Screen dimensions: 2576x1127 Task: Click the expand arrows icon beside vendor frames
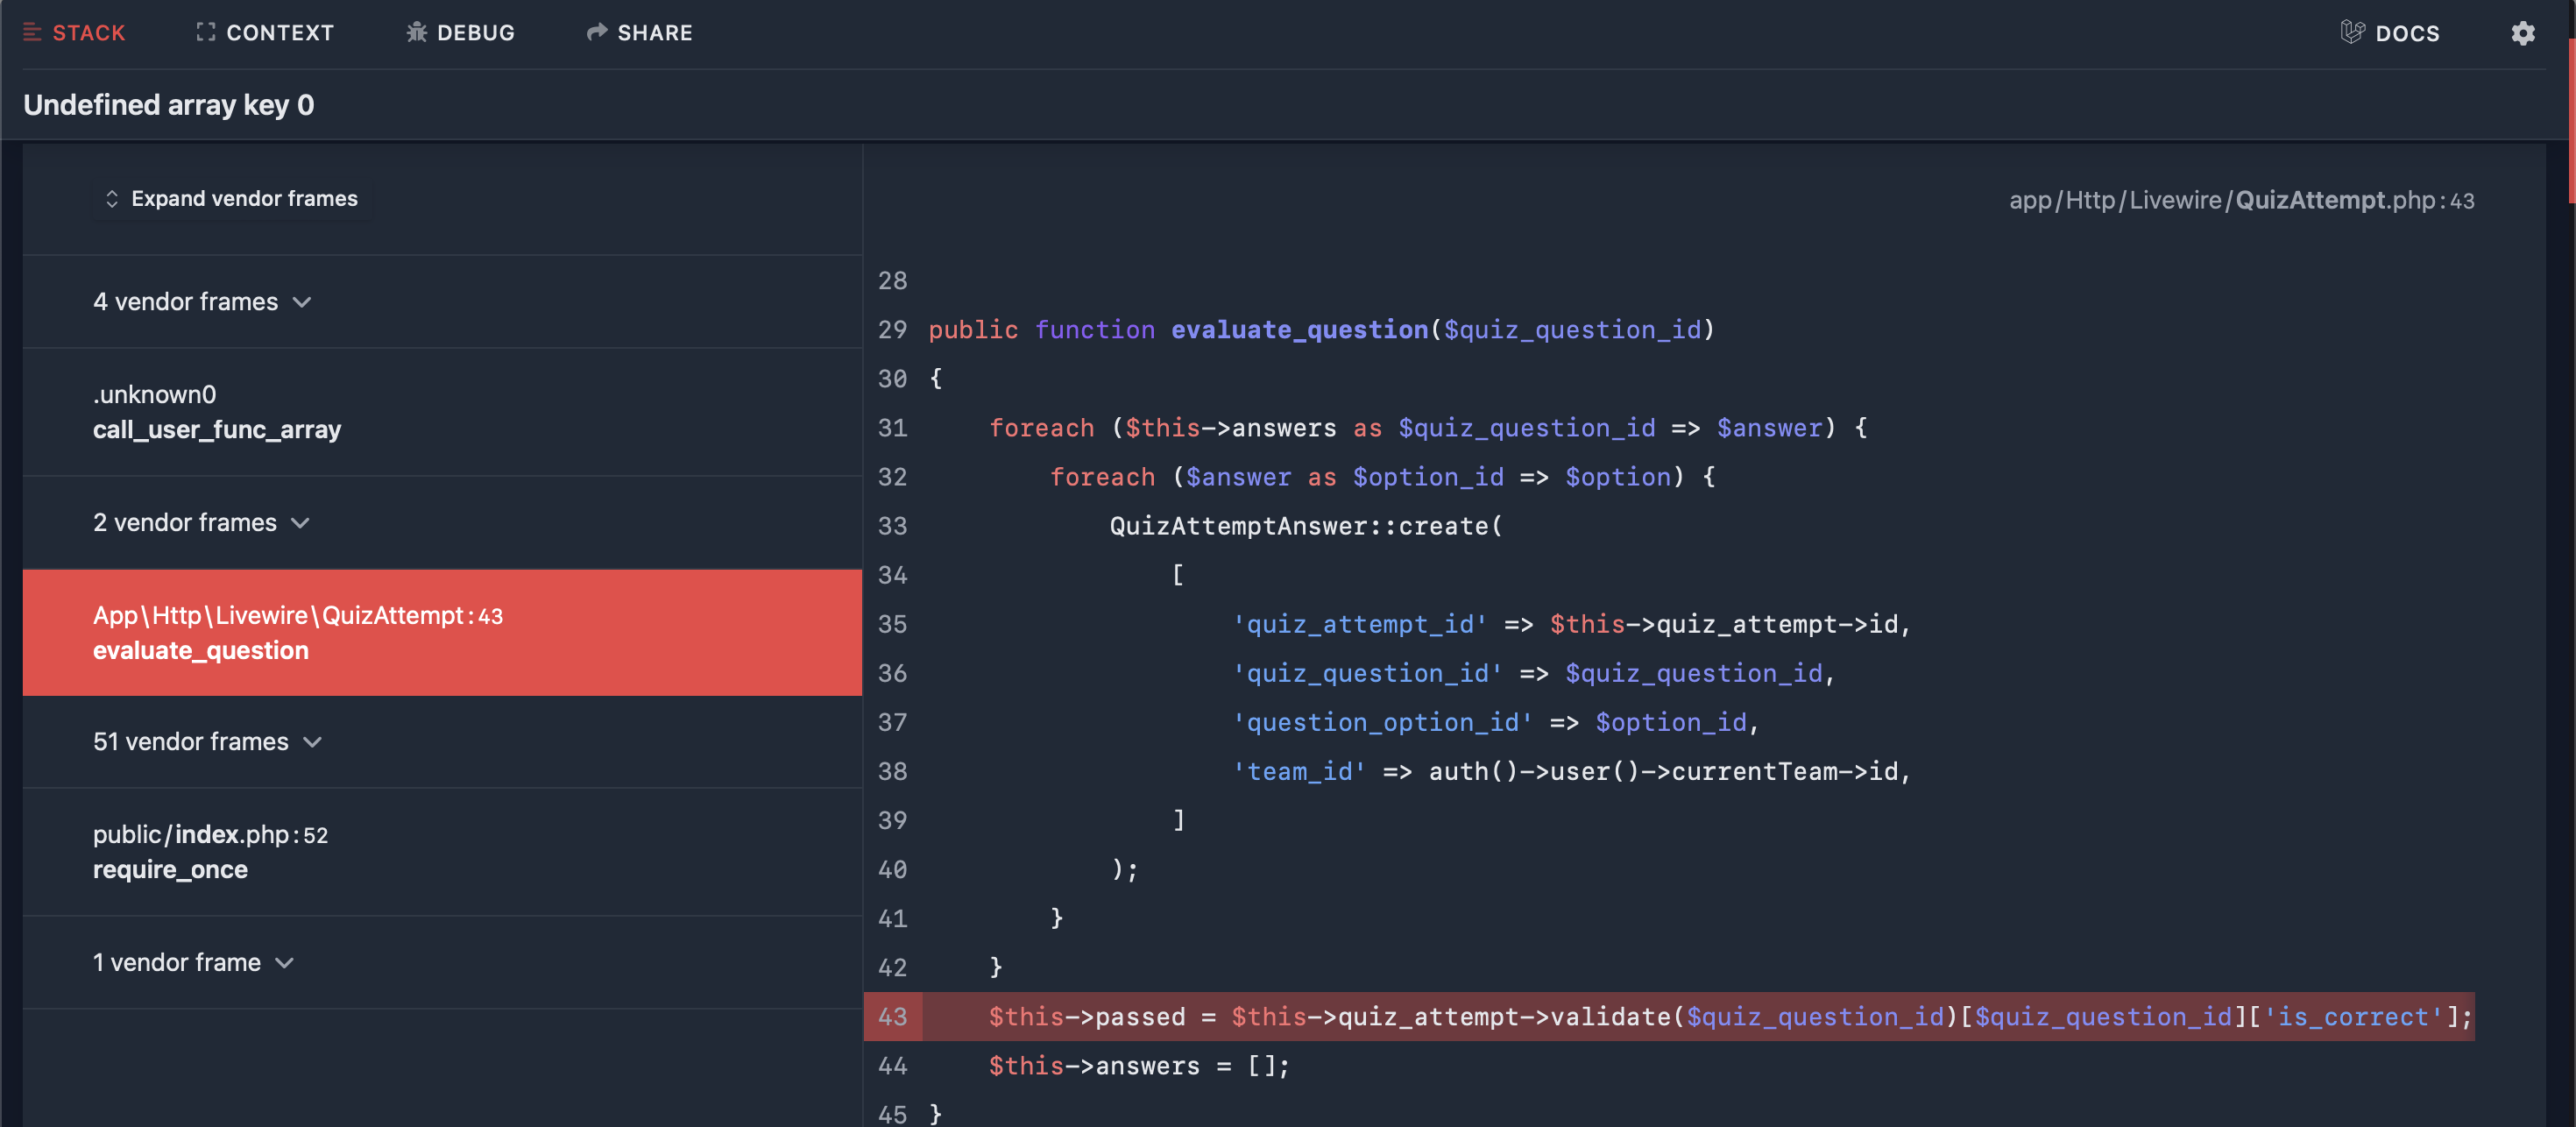(x=112, y=199)
